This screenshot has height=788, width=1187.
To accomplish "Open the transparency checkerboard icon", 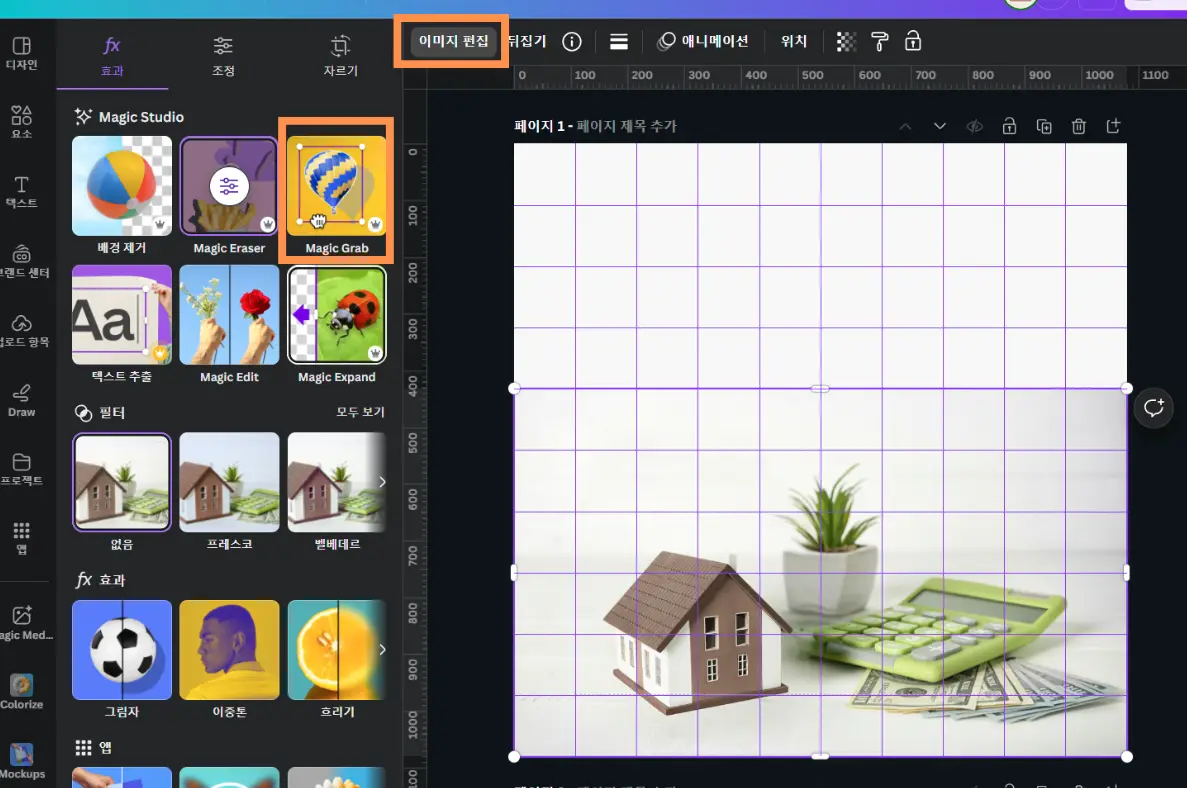I will tap(846, 42).
